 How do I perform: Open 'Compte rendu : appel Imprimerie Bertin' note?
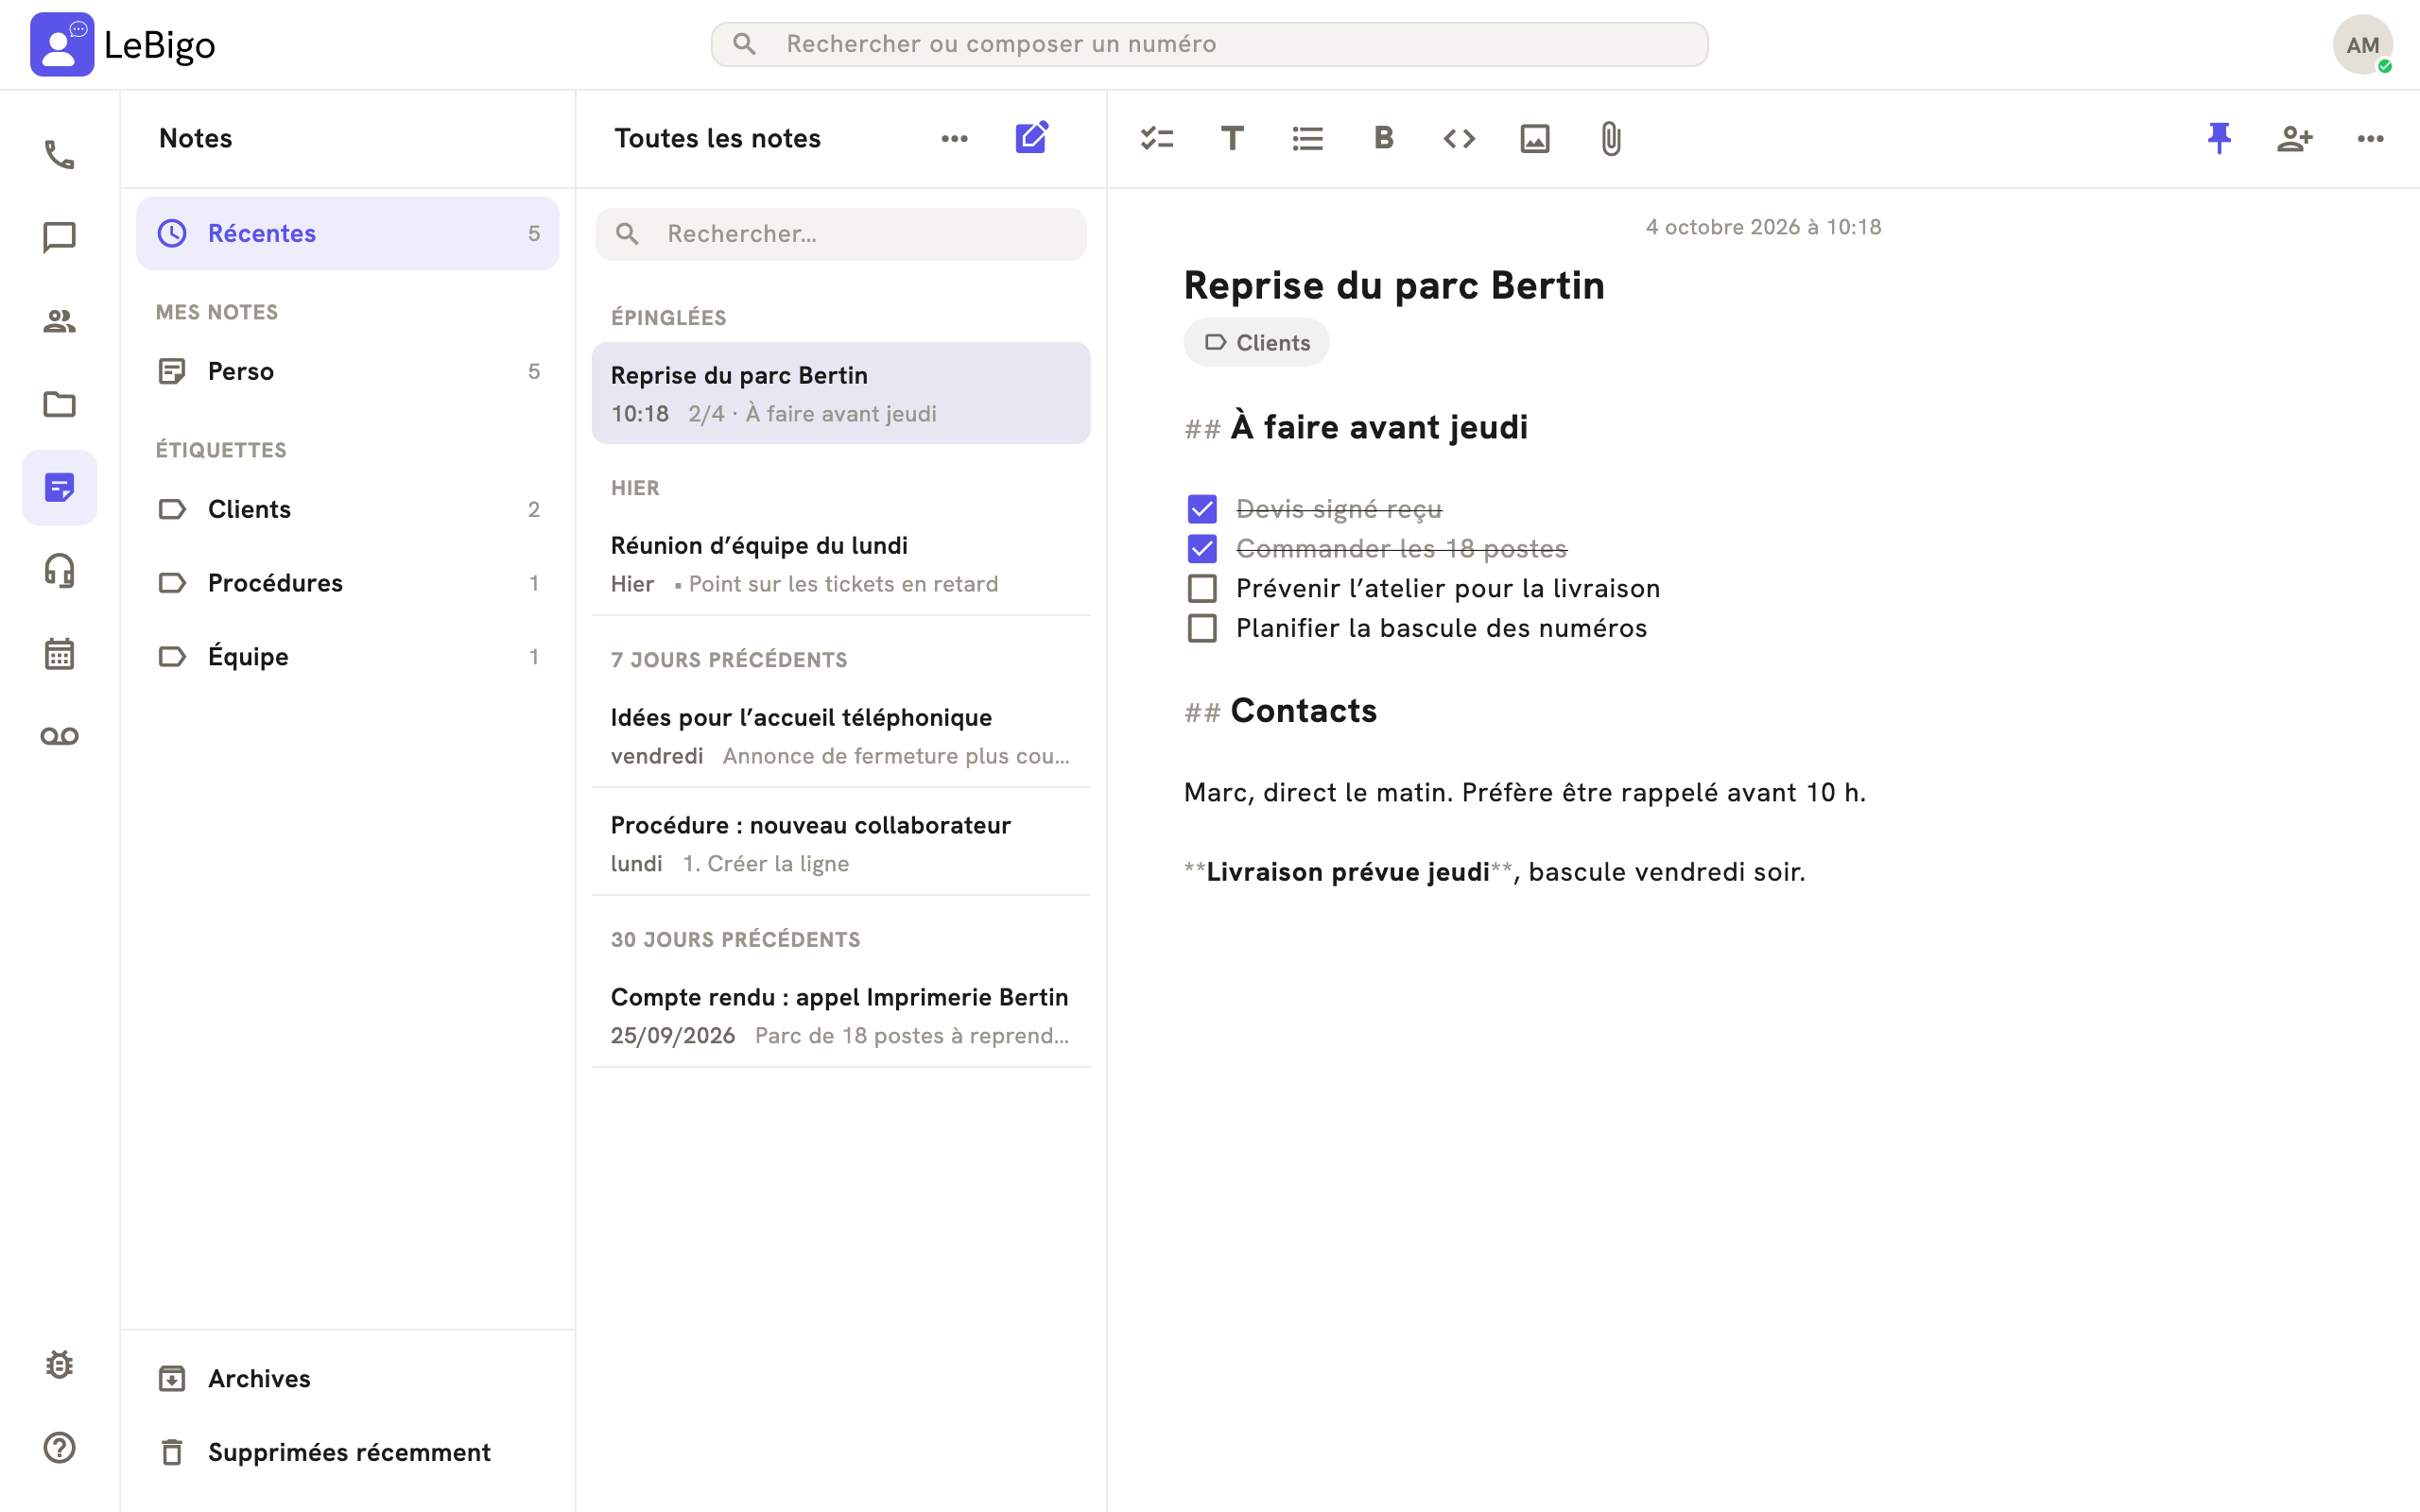(x=840, y=1016)
